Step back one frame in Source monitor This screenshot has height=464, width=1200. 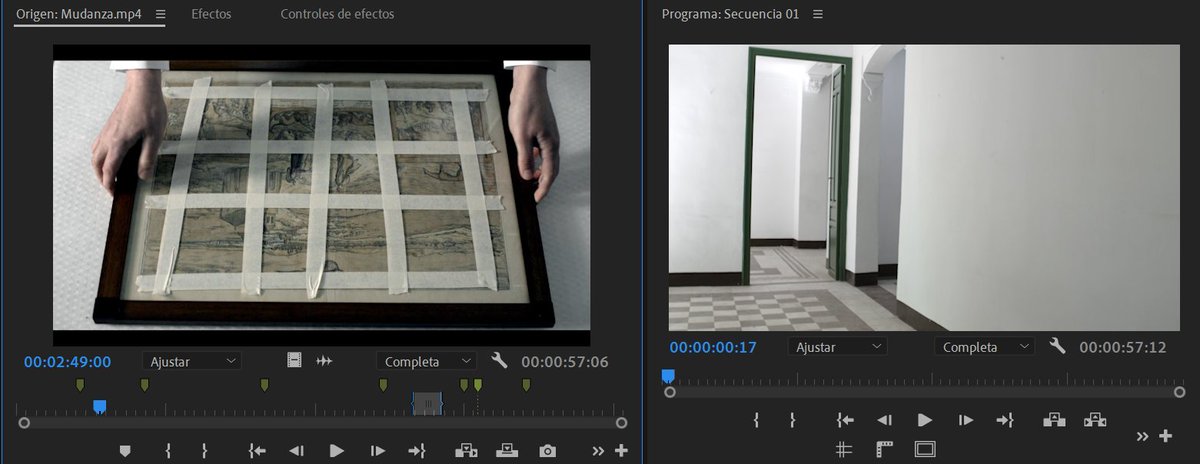click(296, 451)
